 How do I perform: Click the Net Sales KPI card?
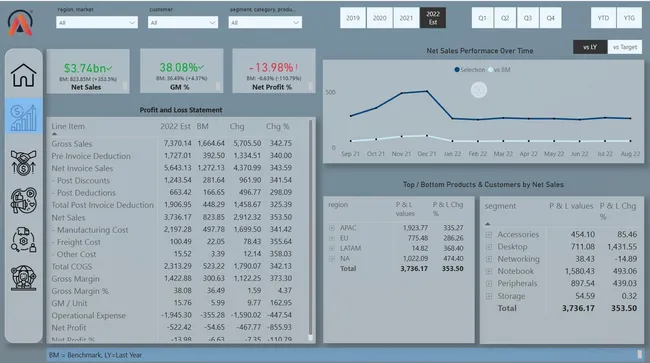point(88,71)
